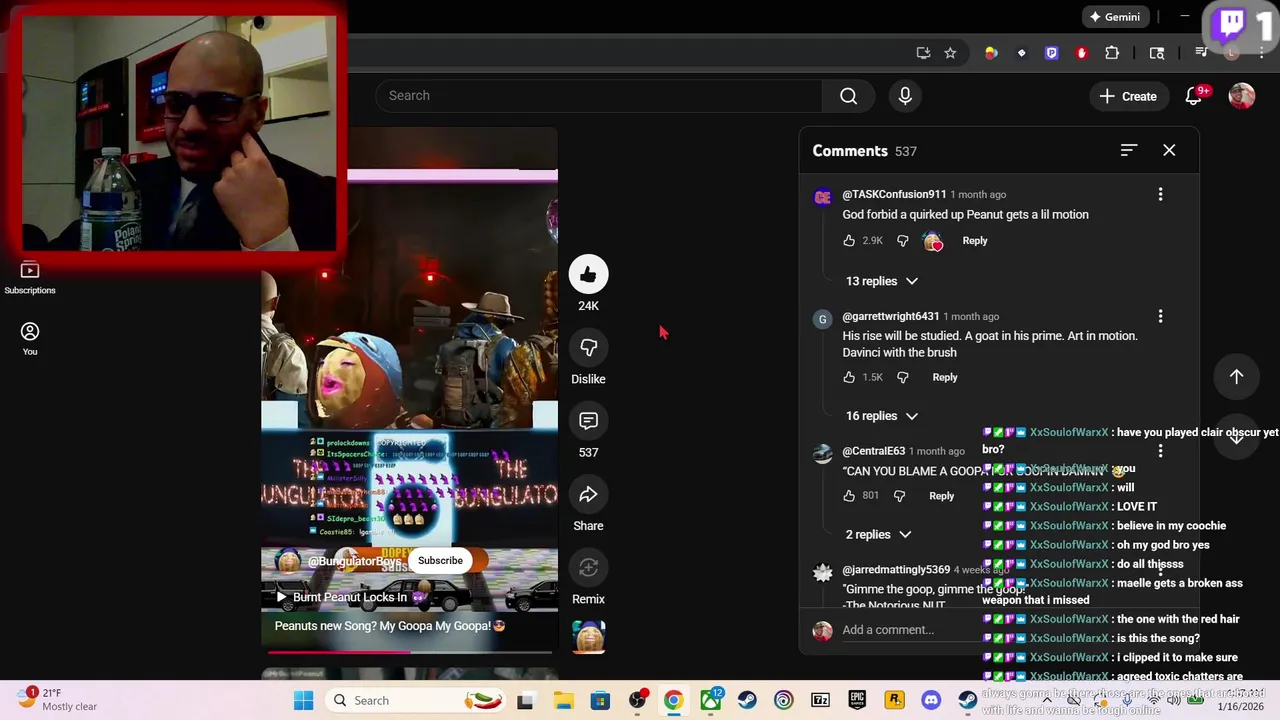
Task: Open the @TASKConfusion911 channel link
Action: 894,194
